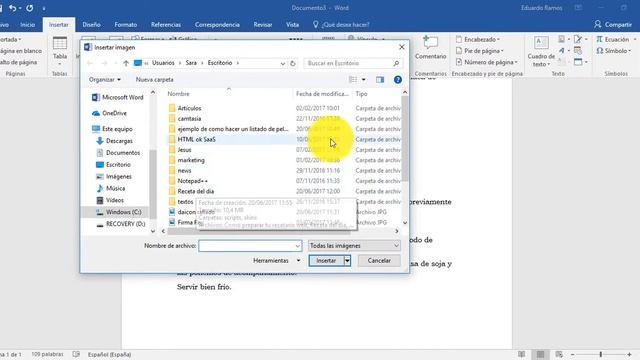Open the dialog help icon
The image size is (640, 360).
(398, 80)
